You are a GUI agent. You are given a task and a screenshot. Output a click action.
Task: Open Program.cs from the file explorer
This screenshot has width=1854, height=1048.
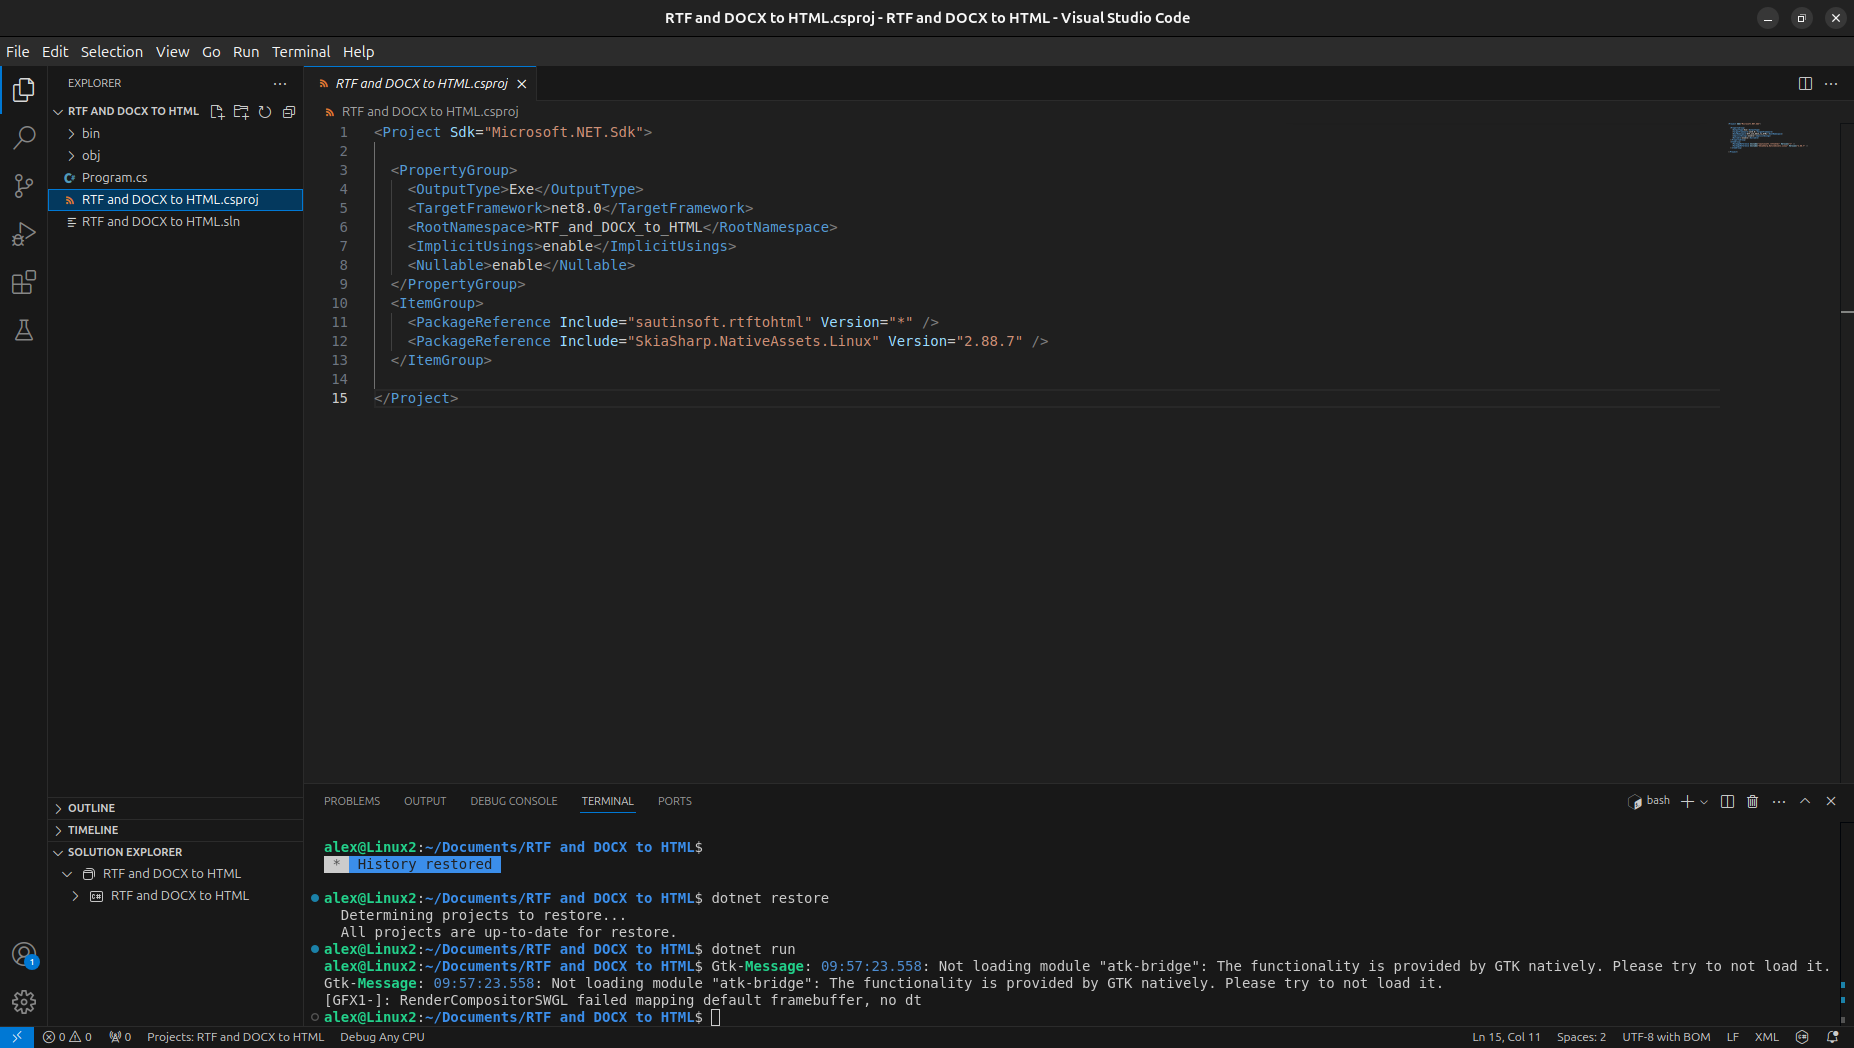click(x=114, y=178)
